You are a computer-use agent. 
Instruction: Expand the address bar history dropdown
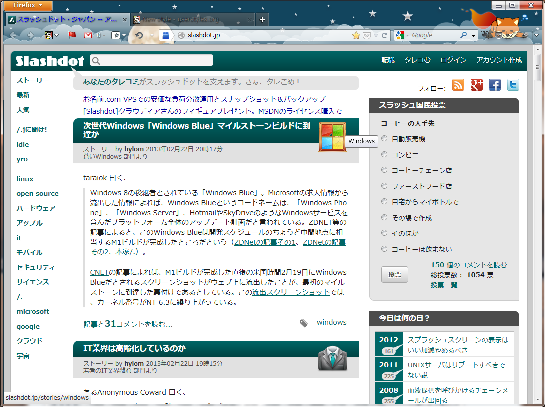click(376, 35)
